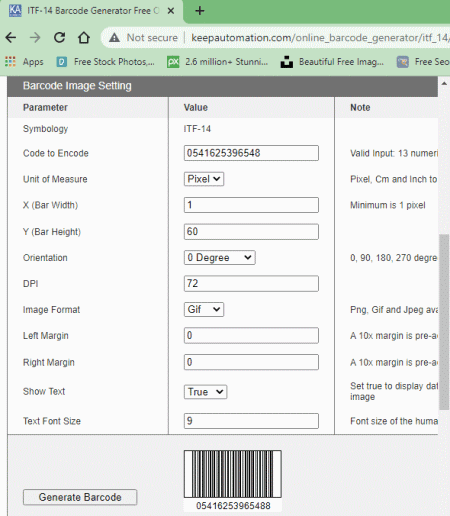This screenshot has height=516, width=450.
Task: Open Show Text True dropdown
Action: point(205,392)
